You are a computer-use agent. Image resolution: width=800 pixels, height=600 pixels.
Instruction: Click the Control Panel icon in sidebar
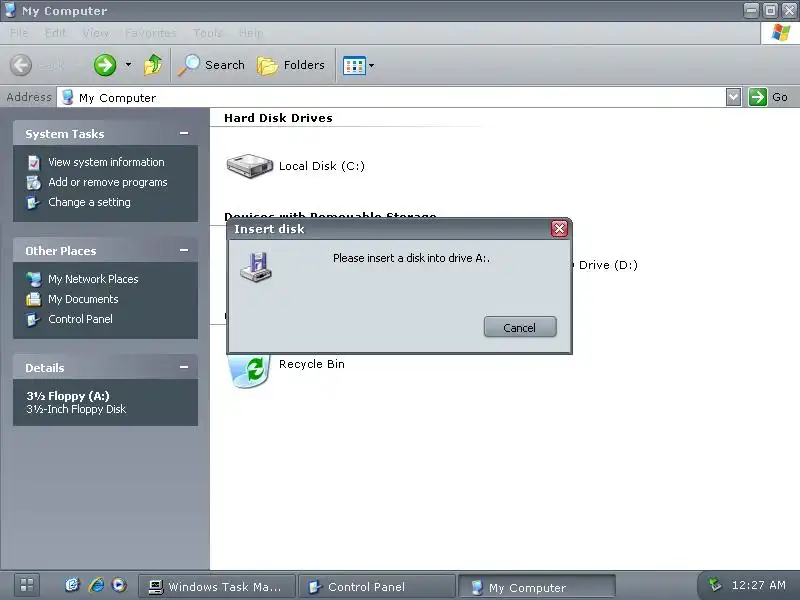click(34, 319)
